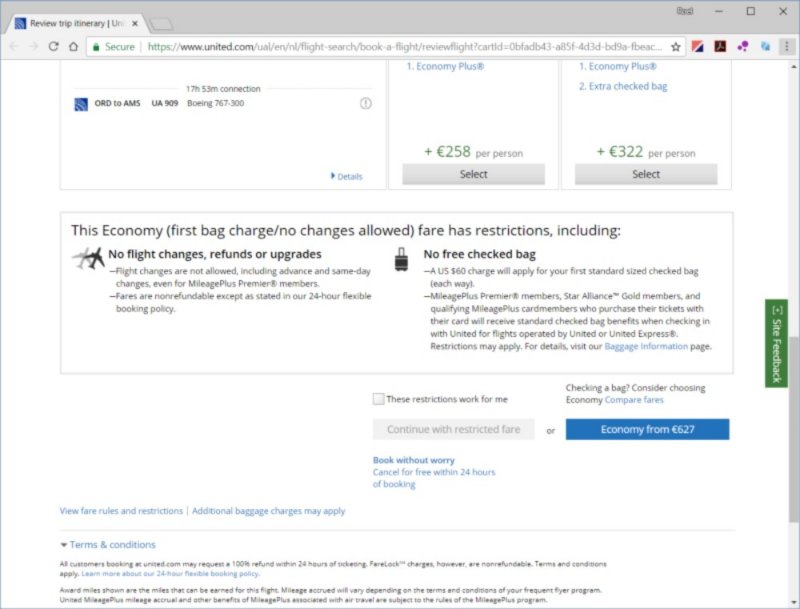Click the address bar URL field
This screenshot has height=609, width=800.
(x=400, y=46)
